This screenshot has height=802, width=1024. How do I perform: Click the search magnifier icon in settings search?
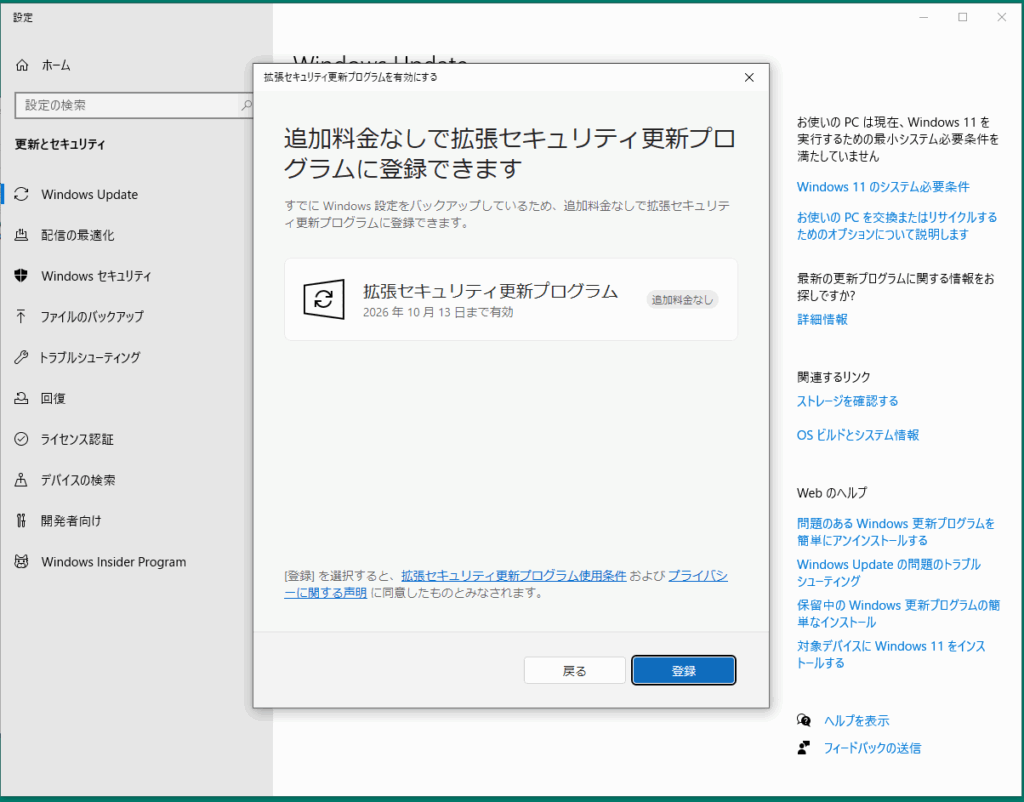click(x=246, y=105)
